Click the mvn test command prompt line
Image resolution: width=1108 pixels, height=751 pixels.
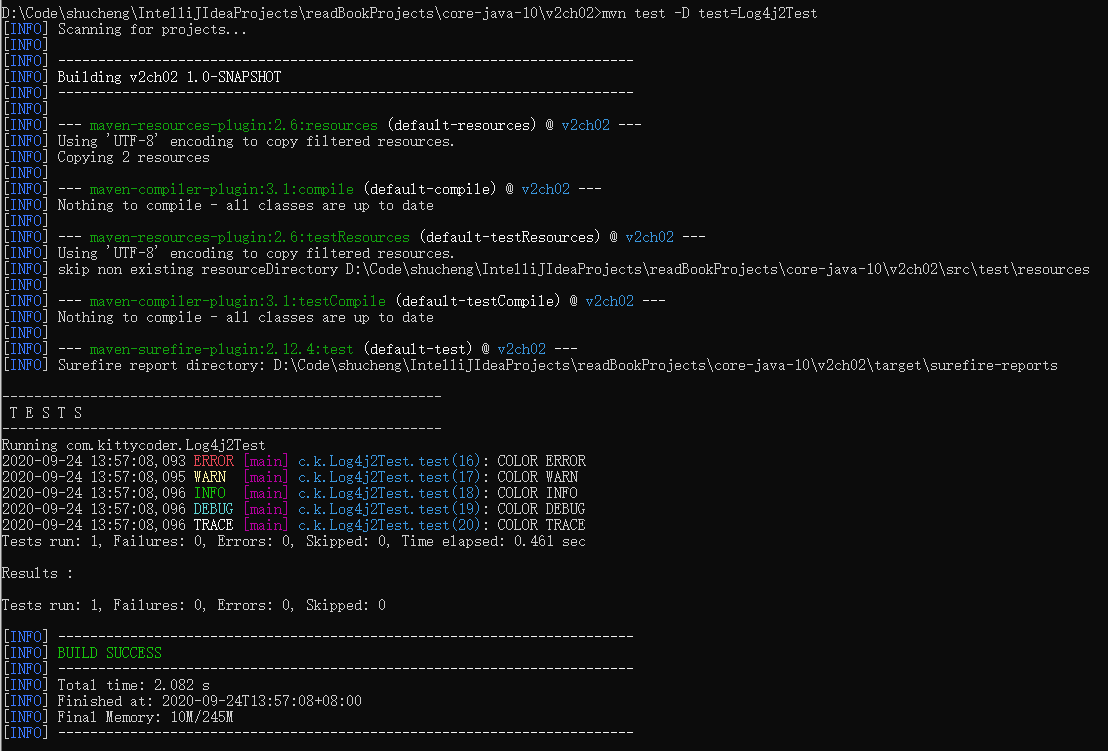(x=400, y=13)
